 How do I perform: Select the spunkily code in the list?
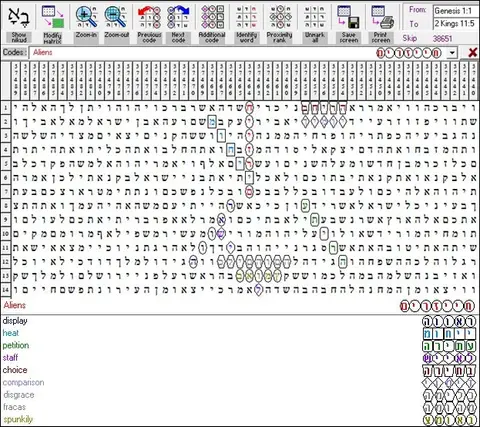click(18, 419)
